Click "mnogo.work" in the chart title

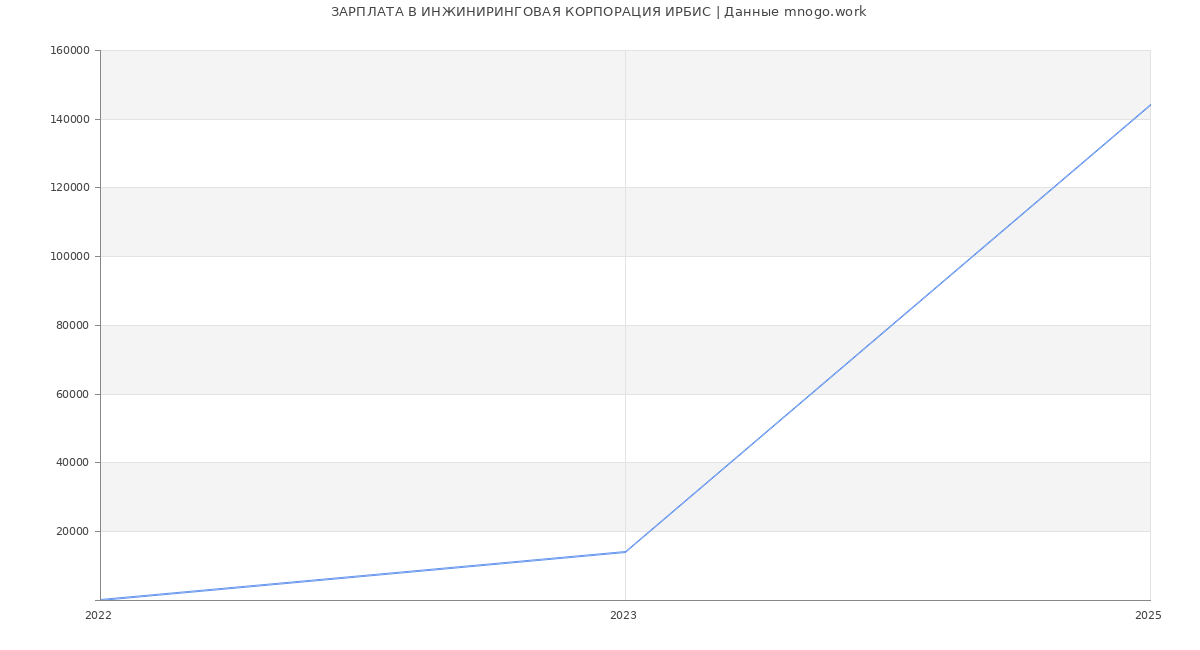pos(825,12)
